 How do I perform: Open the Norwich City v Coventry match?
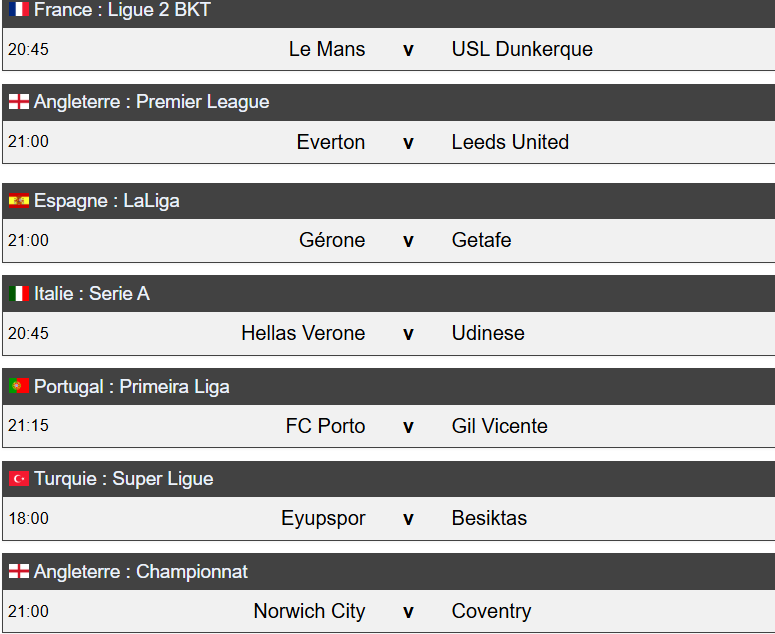408,611
